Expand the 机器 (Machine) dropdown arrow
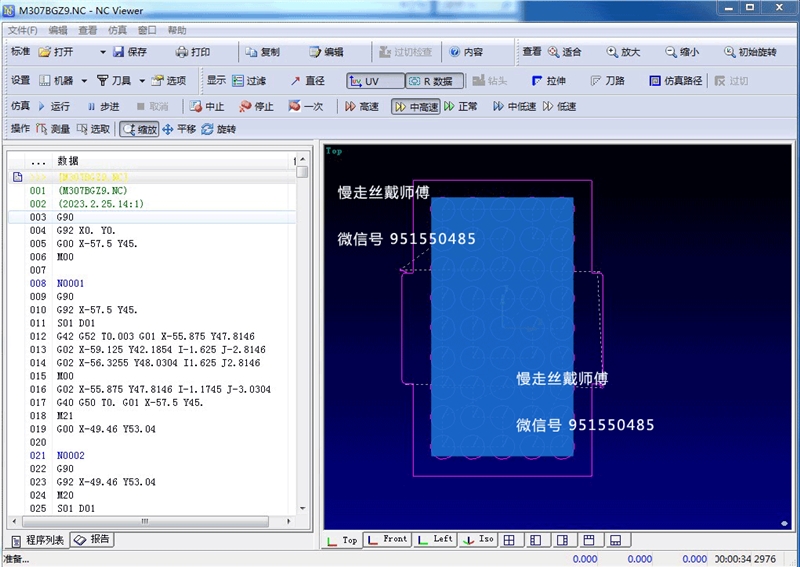The image size is (800, 567). tap(84, 81)
